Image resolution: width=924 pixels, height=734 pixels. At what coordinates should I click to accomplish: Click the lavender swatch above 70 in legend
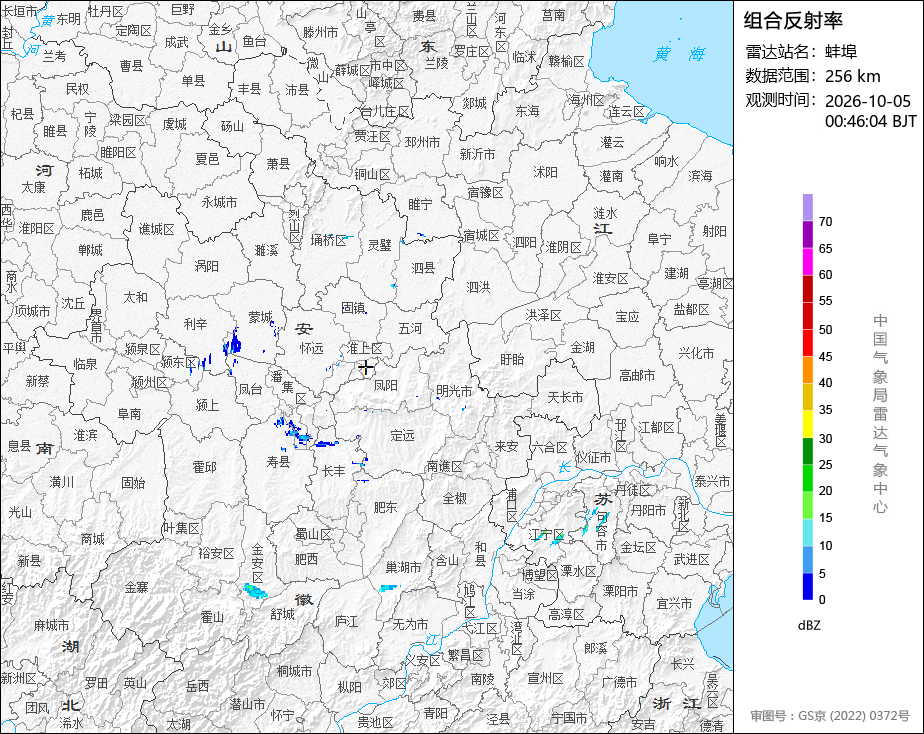808,207
